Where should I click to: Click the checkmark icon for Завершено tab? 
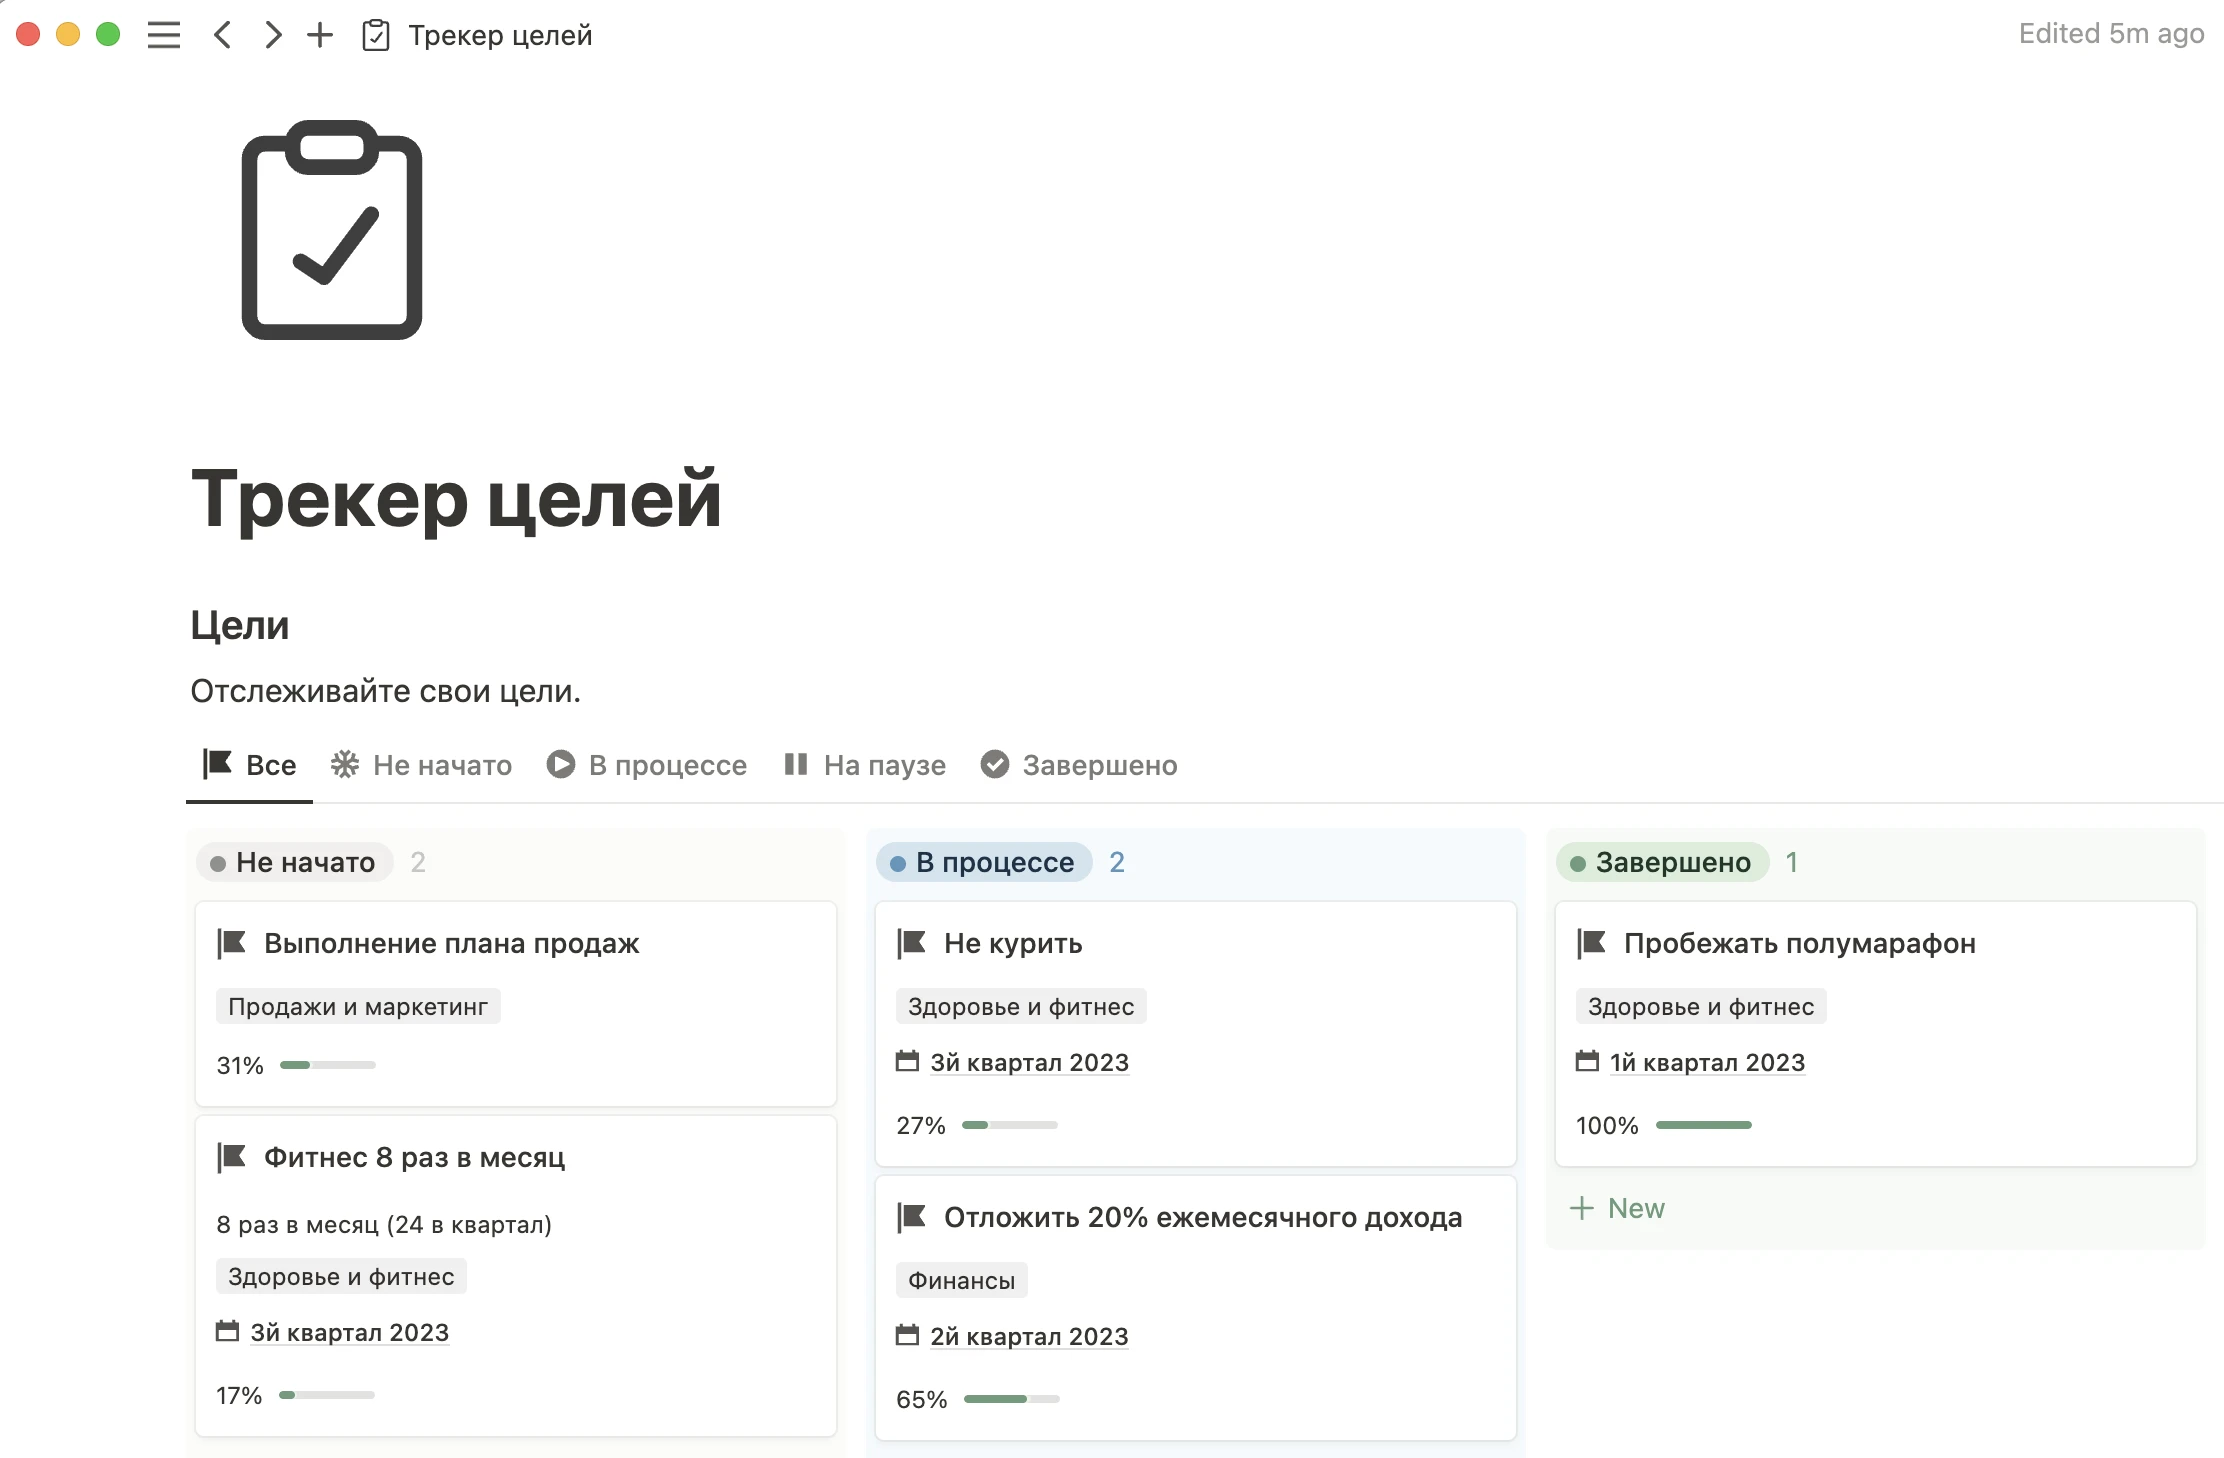tap(995, 764)
